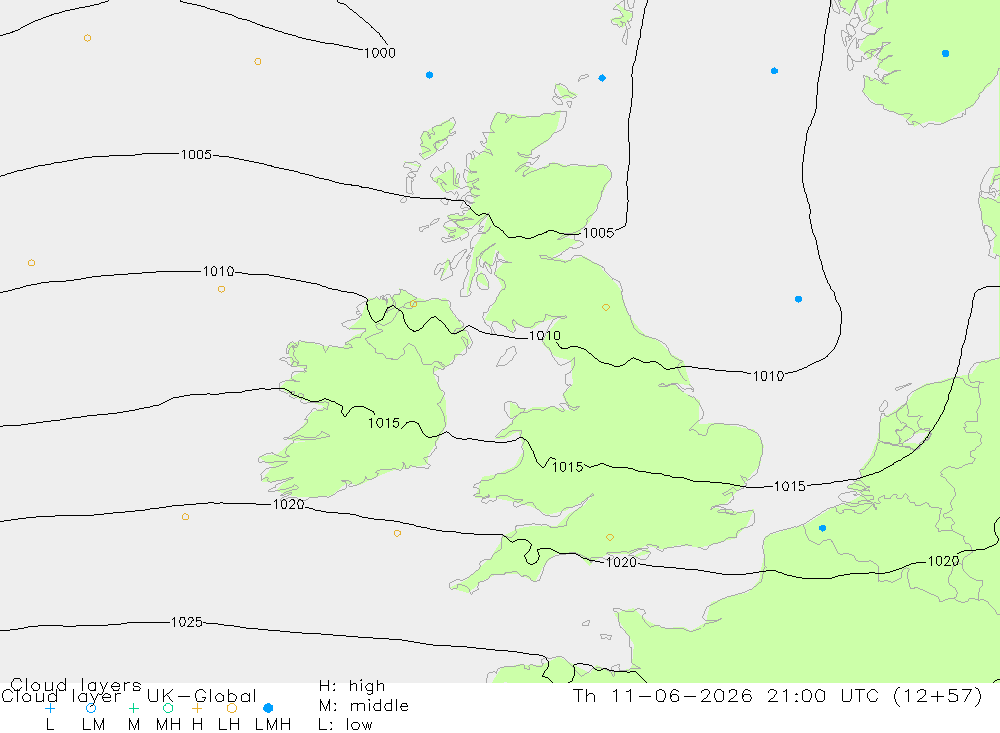The width and height of the screenshot is (1000, 733).
Task: Click the 1020 label in the English Channel
Action: coord(621,562)
